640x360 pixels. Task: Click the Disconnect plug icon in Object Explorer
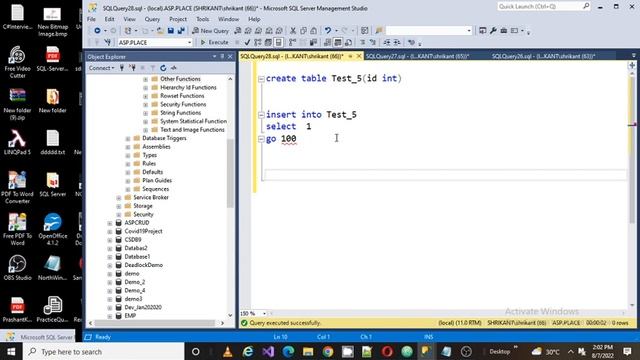pos(132,68)
